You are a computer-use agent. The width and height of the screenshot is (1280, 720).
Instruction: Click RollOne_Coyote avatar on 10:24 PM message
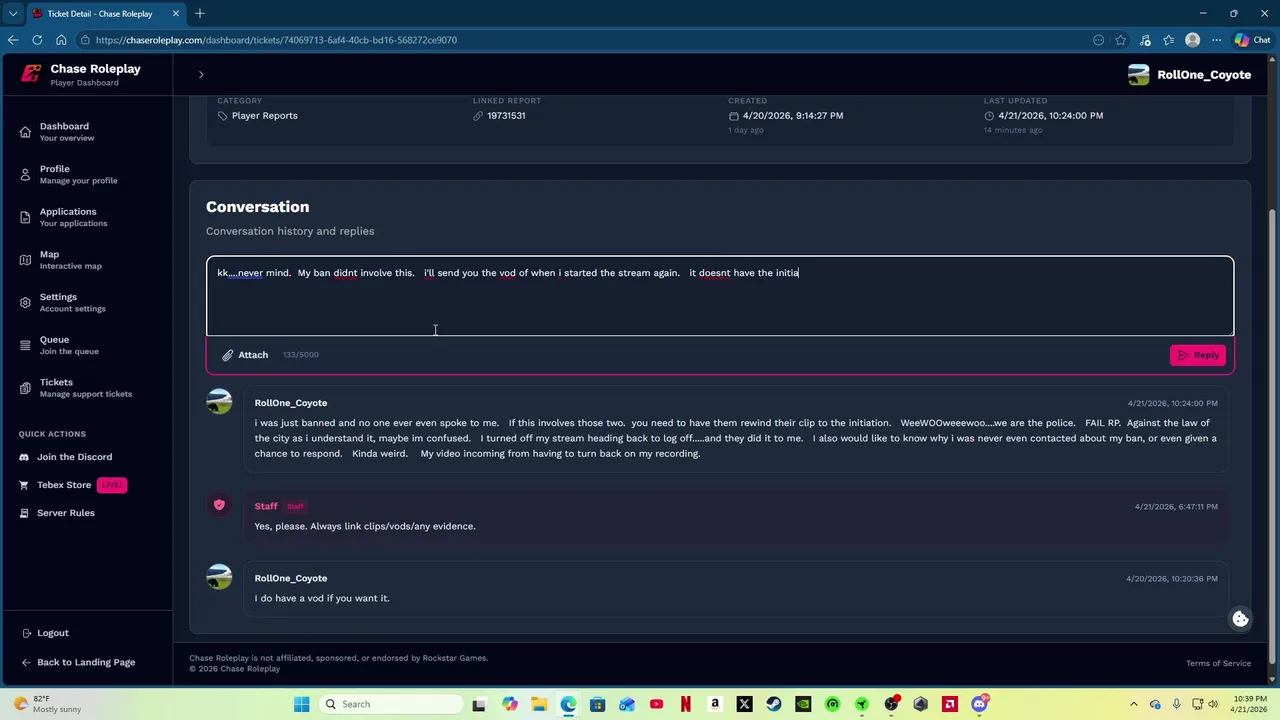[x=219, y=402]
